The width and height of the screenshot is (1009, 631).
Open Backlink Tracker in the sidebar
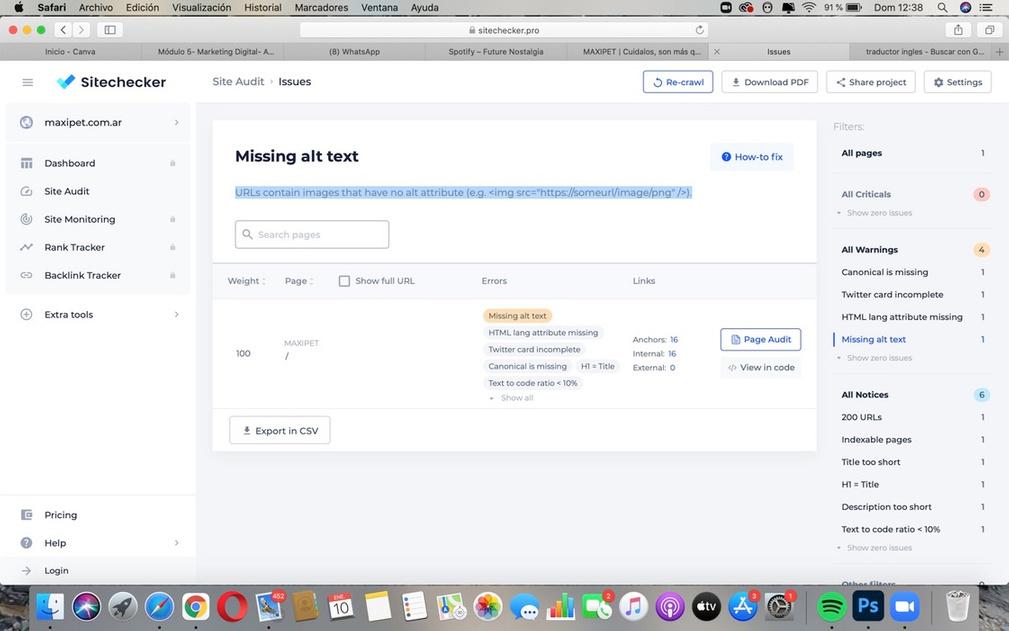point(82,275)
